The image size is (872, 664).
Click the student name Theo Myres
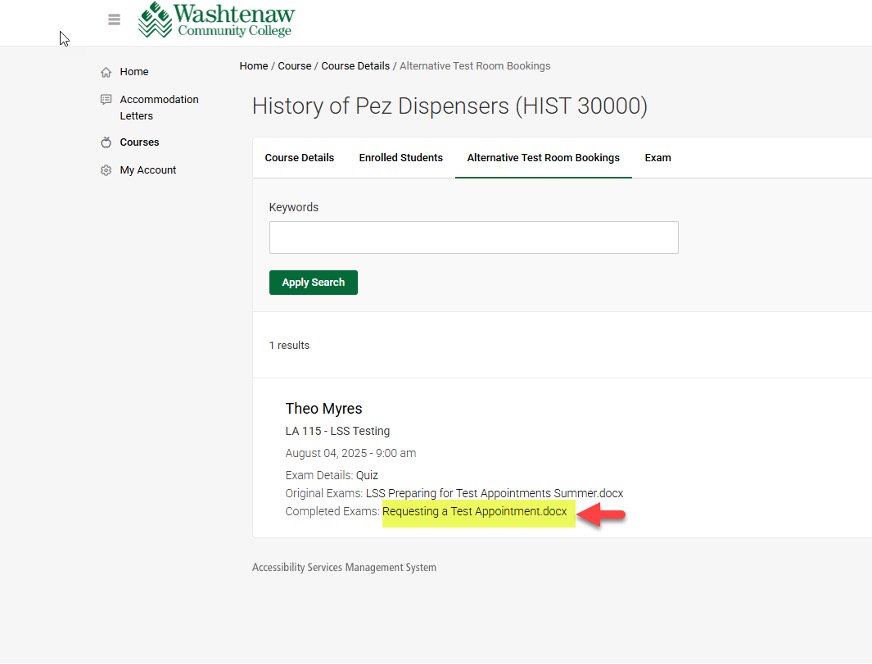point(324,409)
